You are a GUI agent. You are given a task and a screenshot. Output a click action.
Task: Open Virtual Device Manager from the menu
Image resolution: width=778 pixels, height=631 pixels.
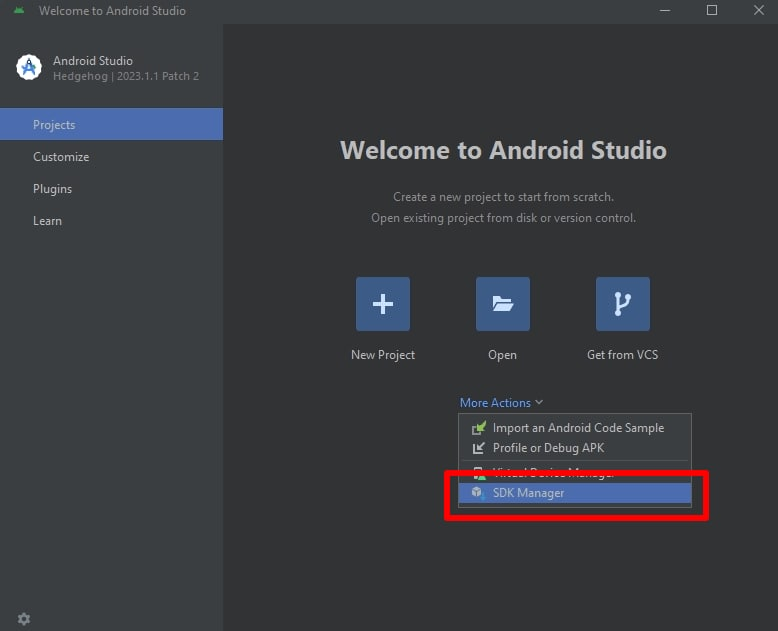pyautogui.click(x=552, y=471)
